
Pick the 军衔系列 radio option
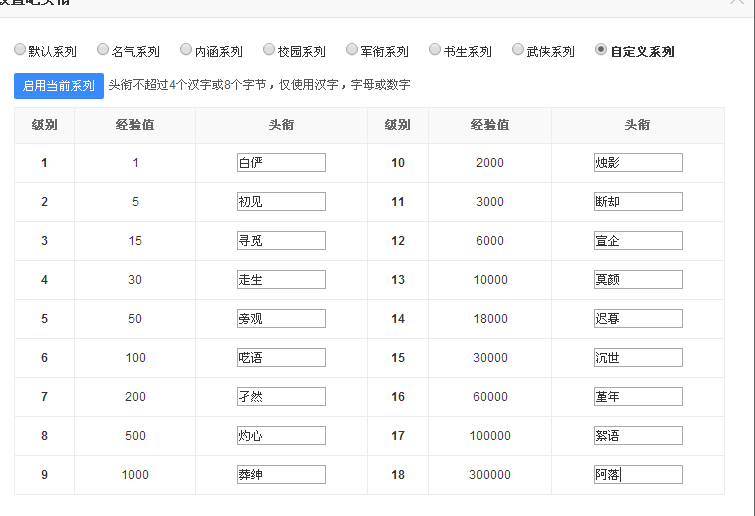point(352,49)
